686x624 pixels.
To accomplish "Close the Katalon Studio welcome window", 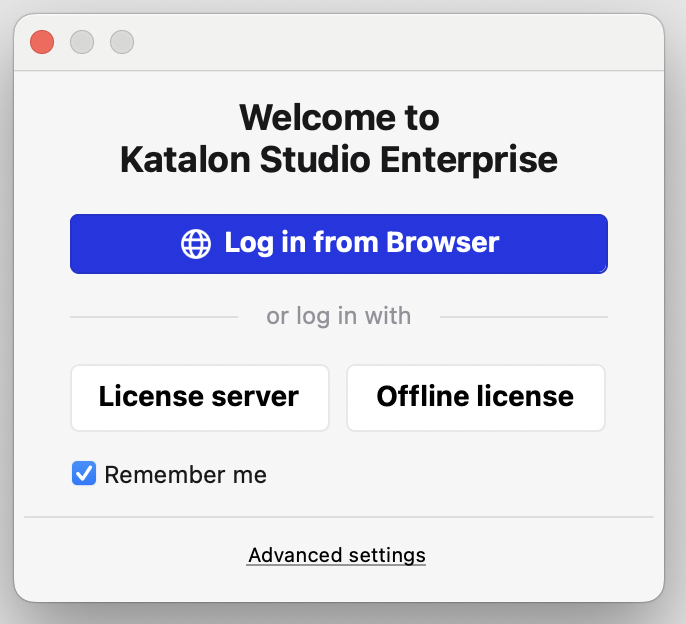I will point(42,42).
